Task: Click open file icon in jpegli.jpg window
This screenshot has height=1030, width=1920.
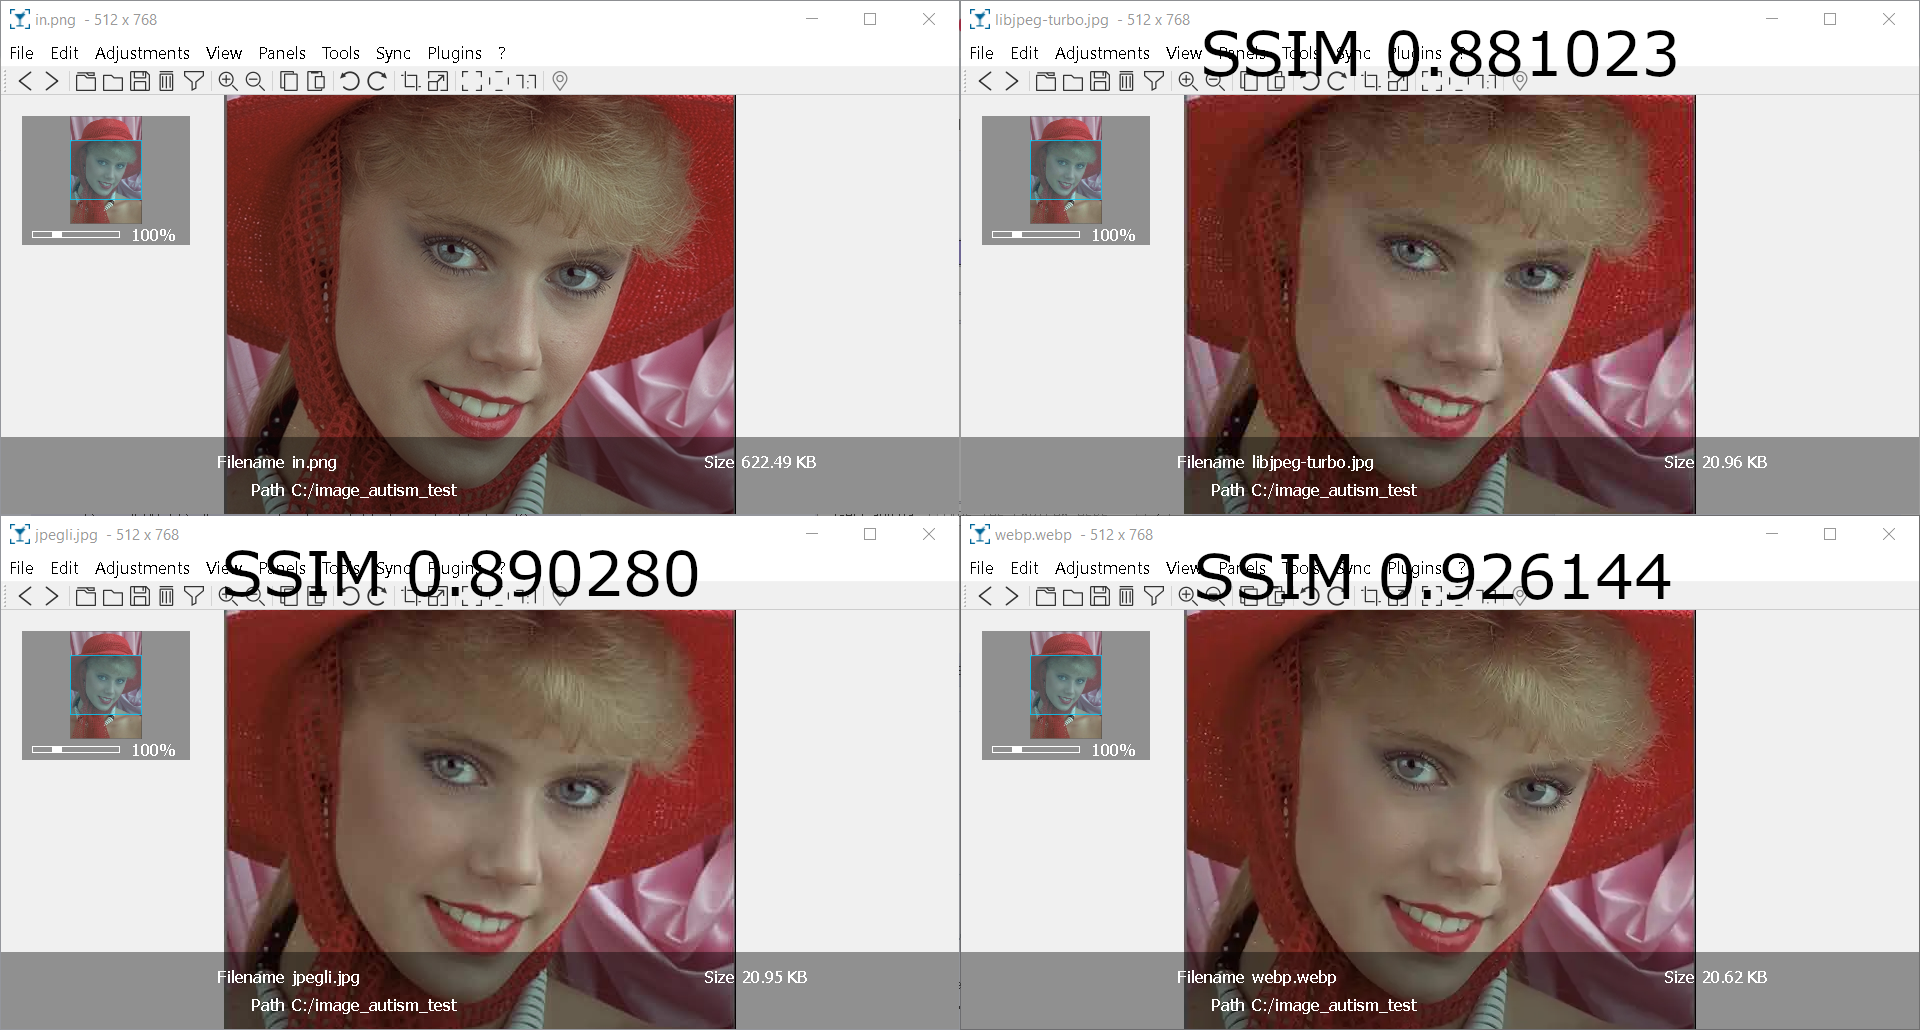Action: coord(86,596)
